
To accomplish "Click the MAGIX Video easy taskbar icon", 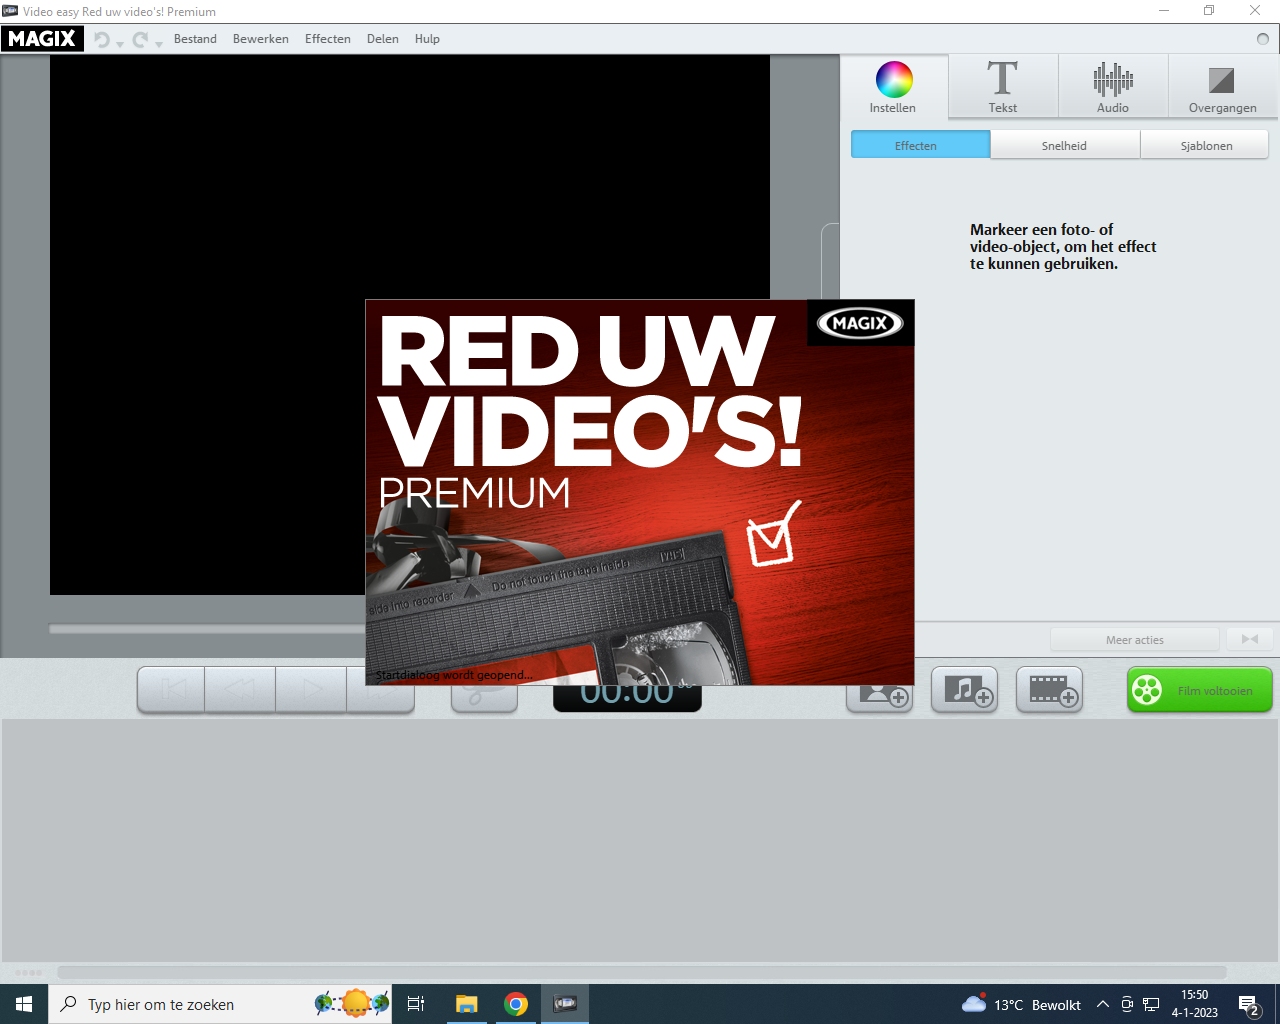I will [565, 1004].
